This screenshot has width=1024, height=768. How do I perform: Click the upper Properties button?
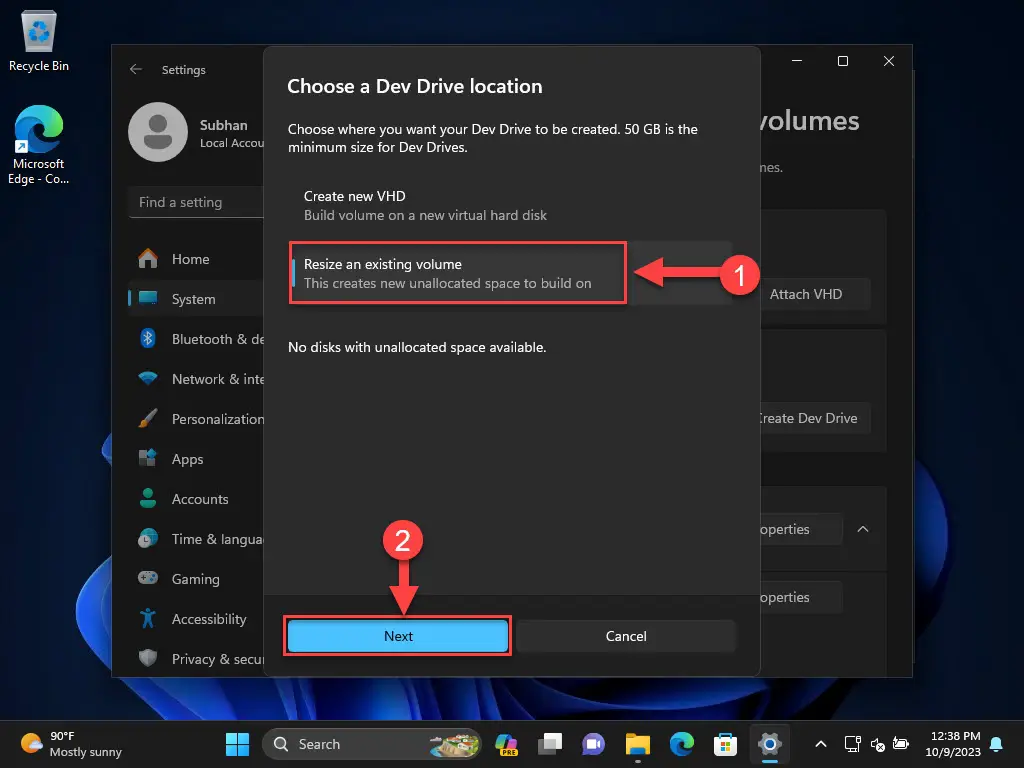point(801,529)
